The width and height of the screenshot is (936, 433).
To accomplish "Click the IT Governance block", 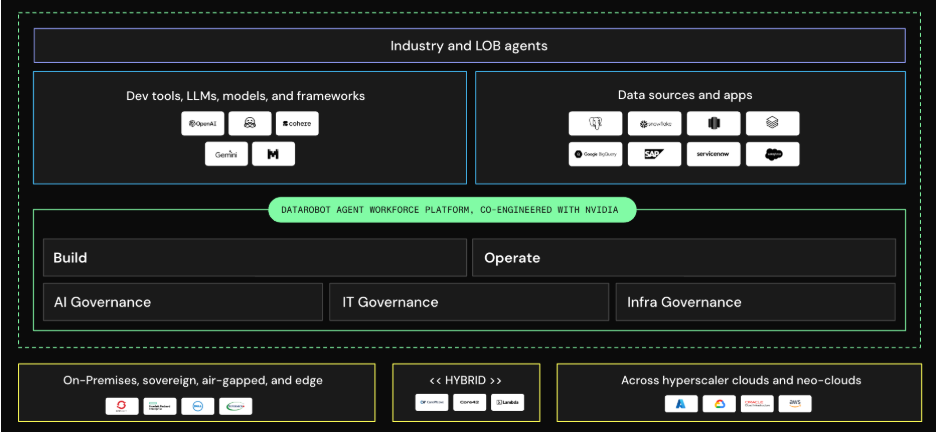I will [469, 302].
